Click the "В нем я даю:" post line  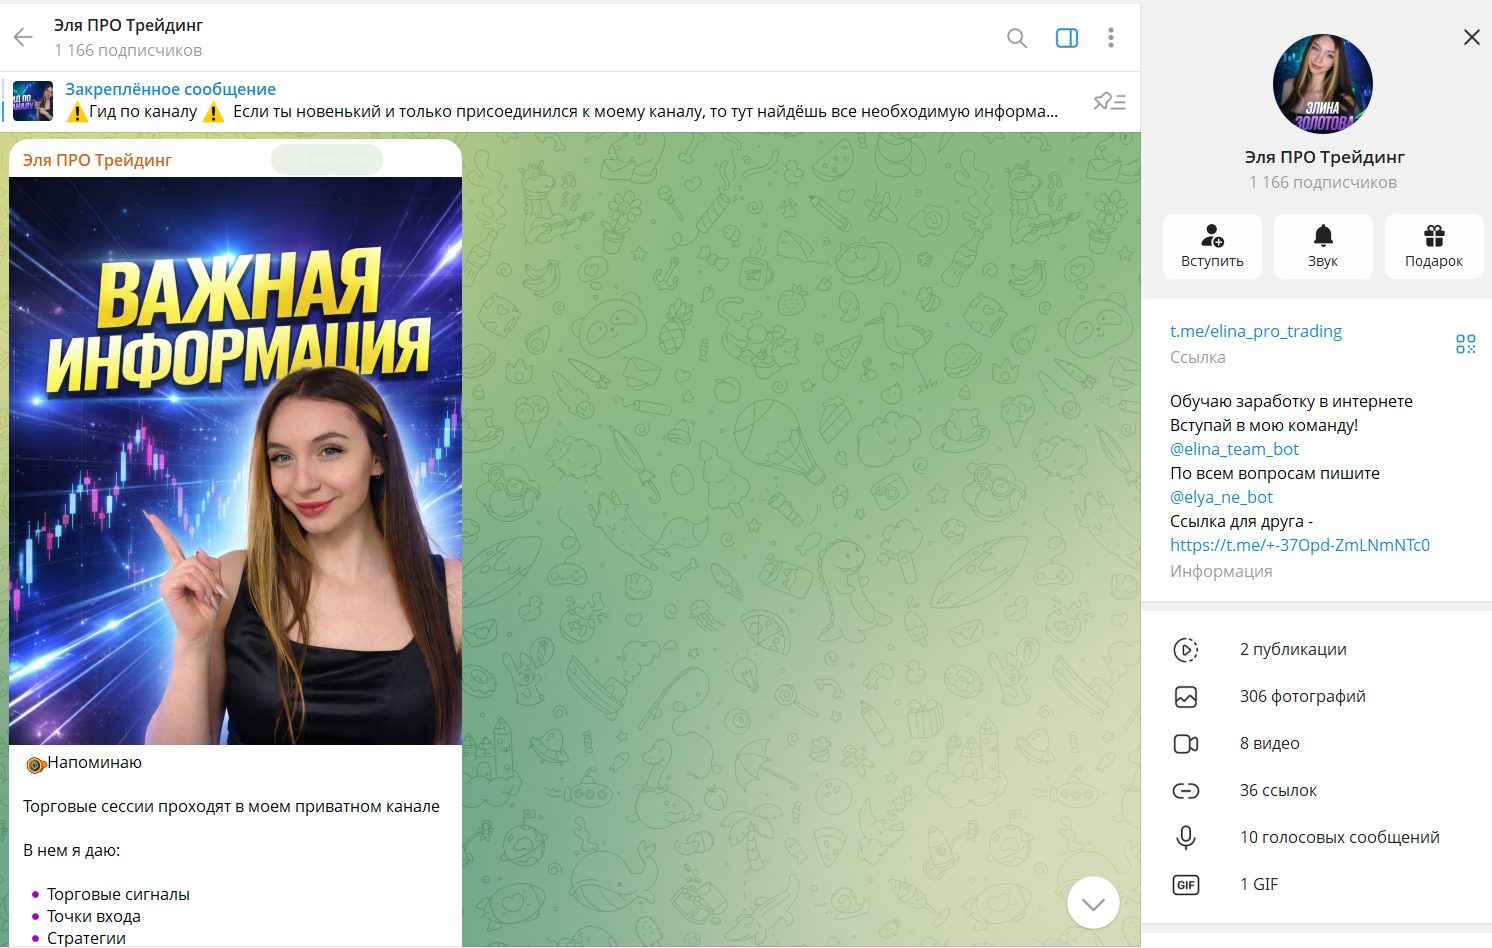click(71, 850)
